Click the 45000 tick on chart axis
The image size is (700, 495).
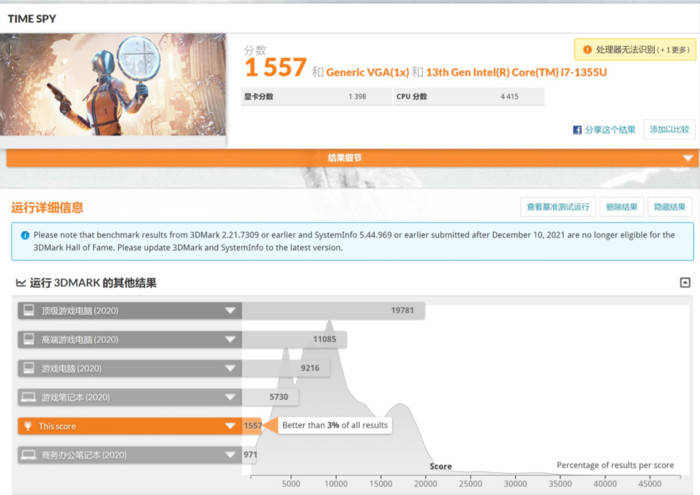650,484
